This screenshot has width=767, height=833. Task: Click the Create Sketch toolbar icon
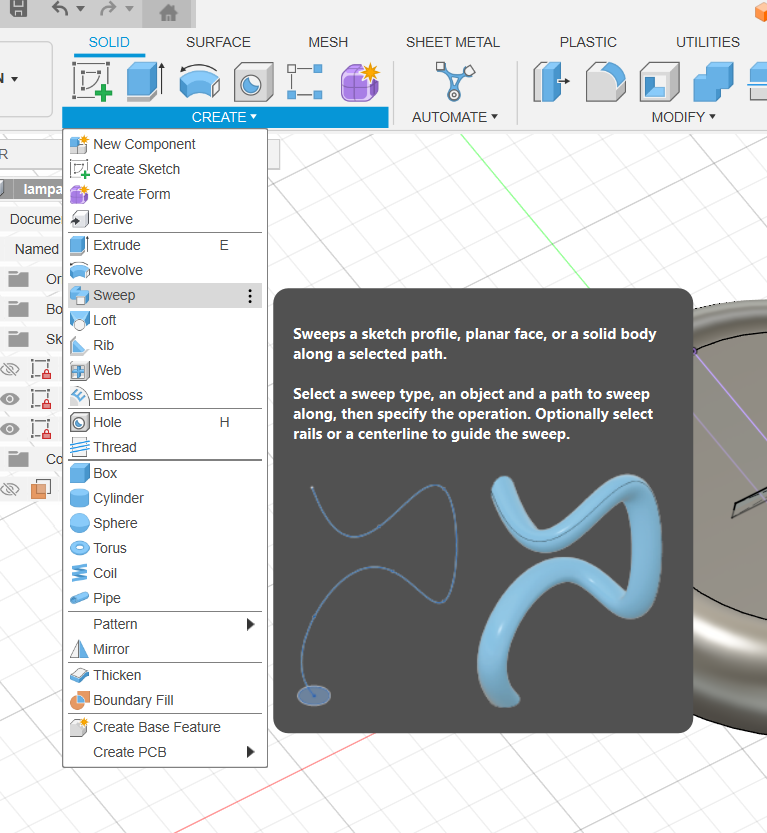click(x=92, y=82)
